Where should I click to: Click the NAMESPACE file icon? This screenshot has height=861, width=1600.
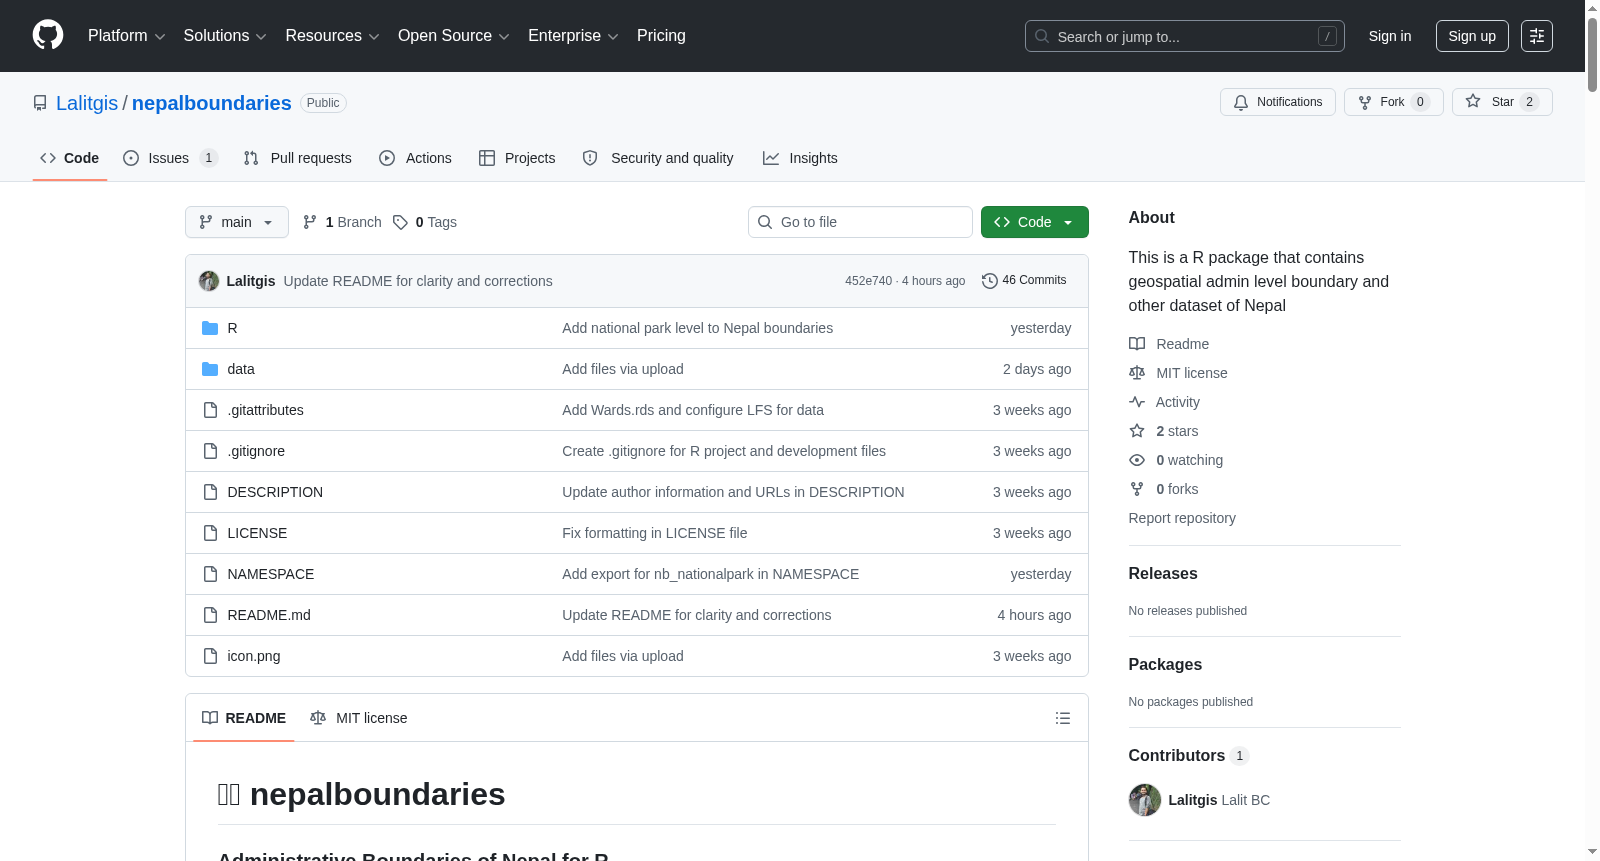(210, 574)
